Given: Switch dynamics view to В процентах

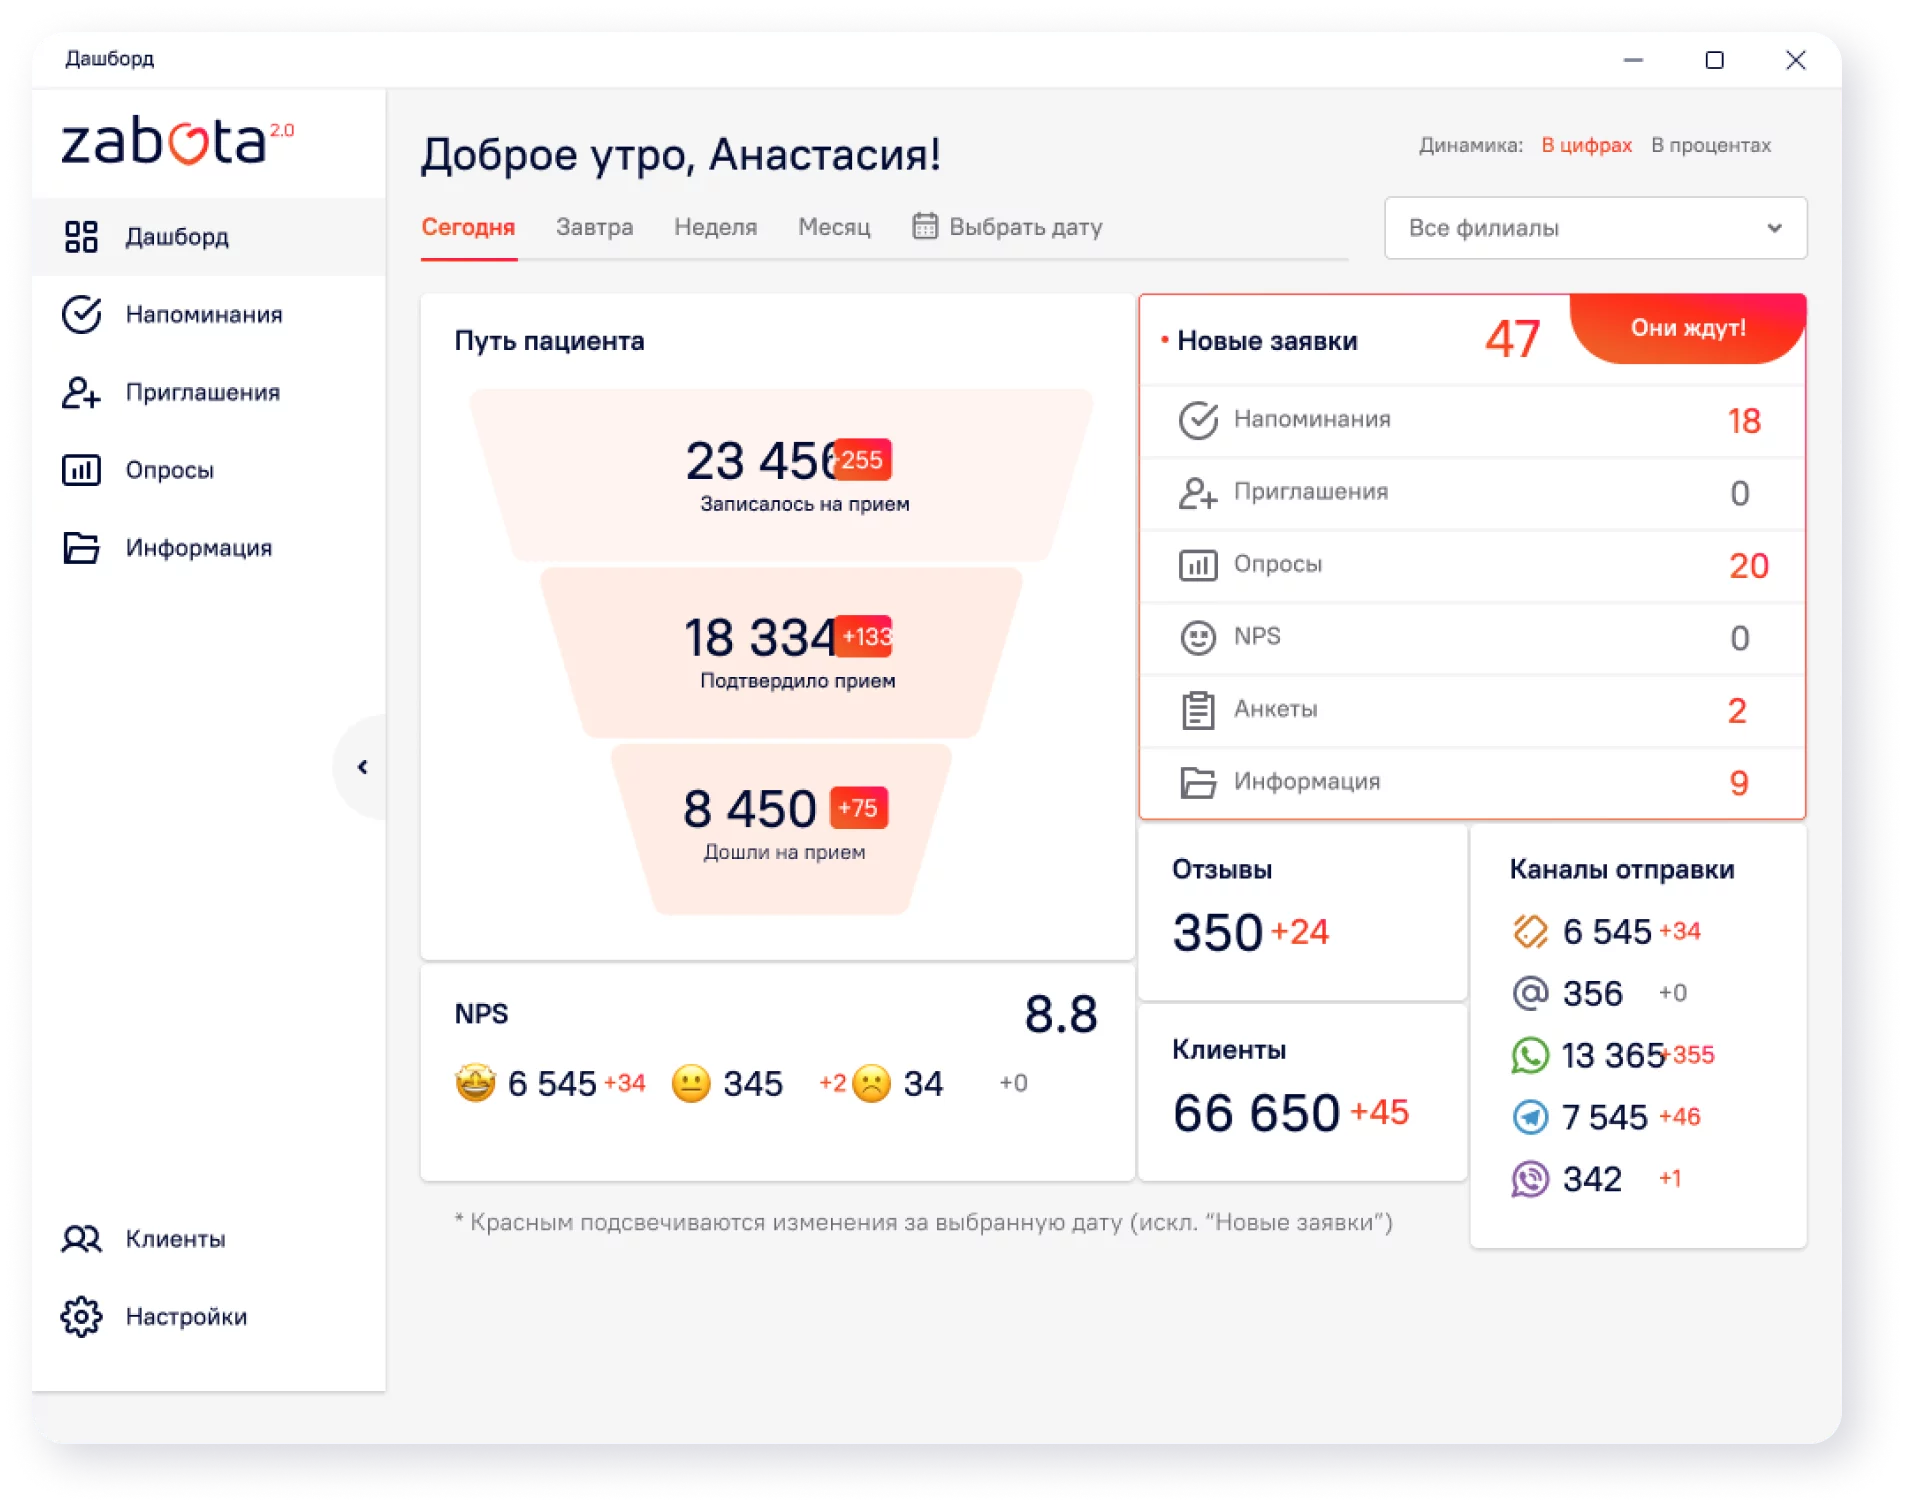Looking at the screenshot, I should [1712, 145].
